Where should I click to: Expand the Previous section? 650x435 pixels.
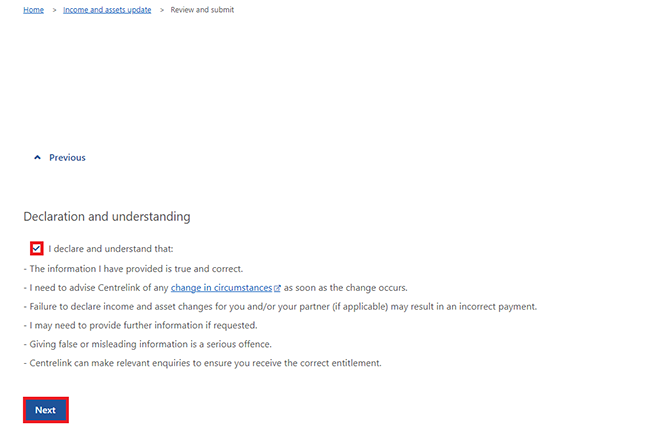67,158
